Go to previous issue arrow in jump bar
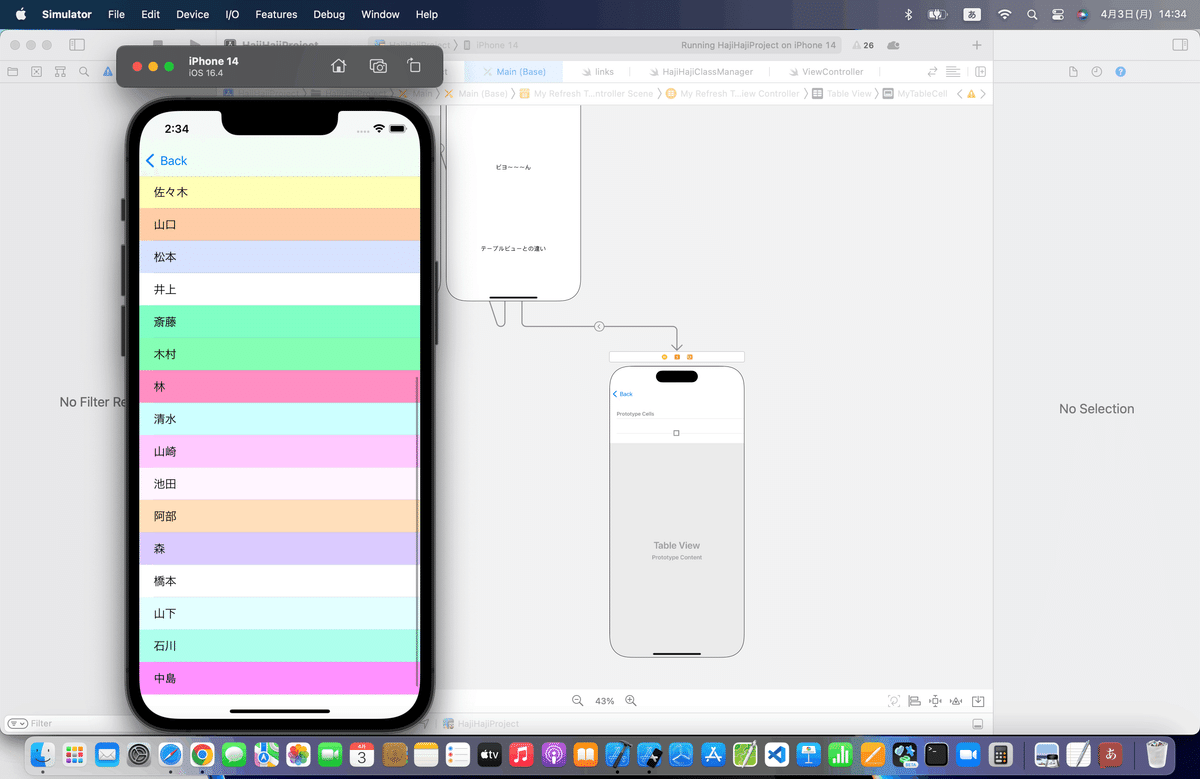The width and height of the screenshot is (1200, 779). (x=960, y=94)
